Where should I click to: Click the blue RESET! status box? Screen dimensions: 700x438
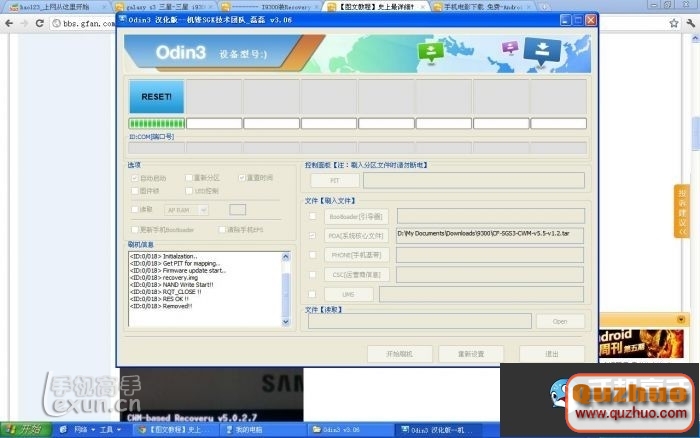(x=157, y=96)
